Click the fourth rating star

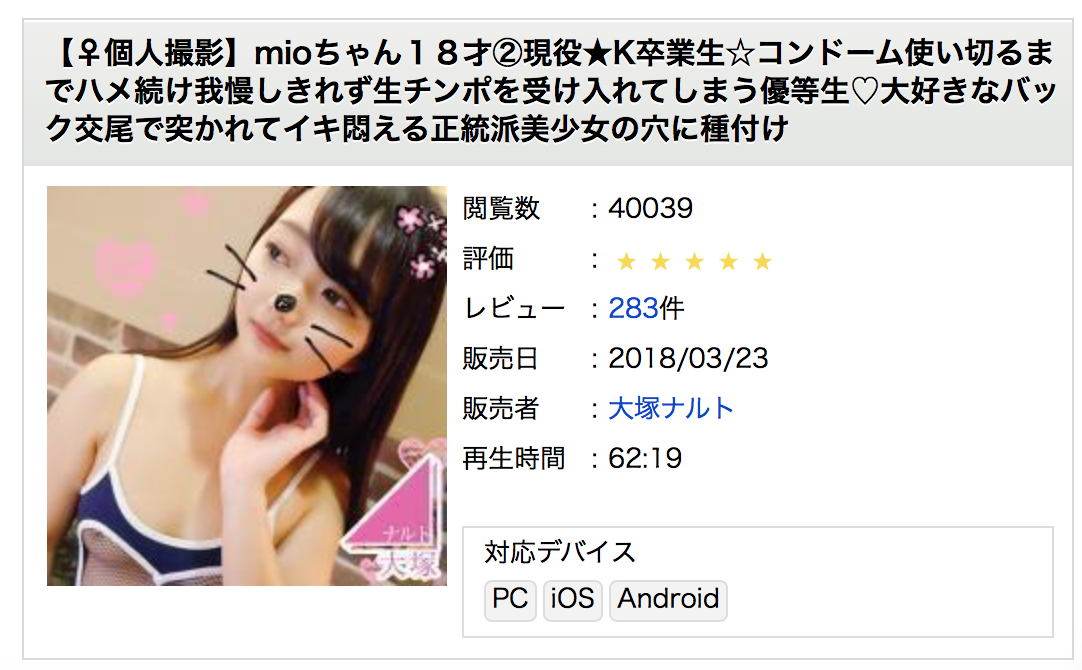pos(729,261)
